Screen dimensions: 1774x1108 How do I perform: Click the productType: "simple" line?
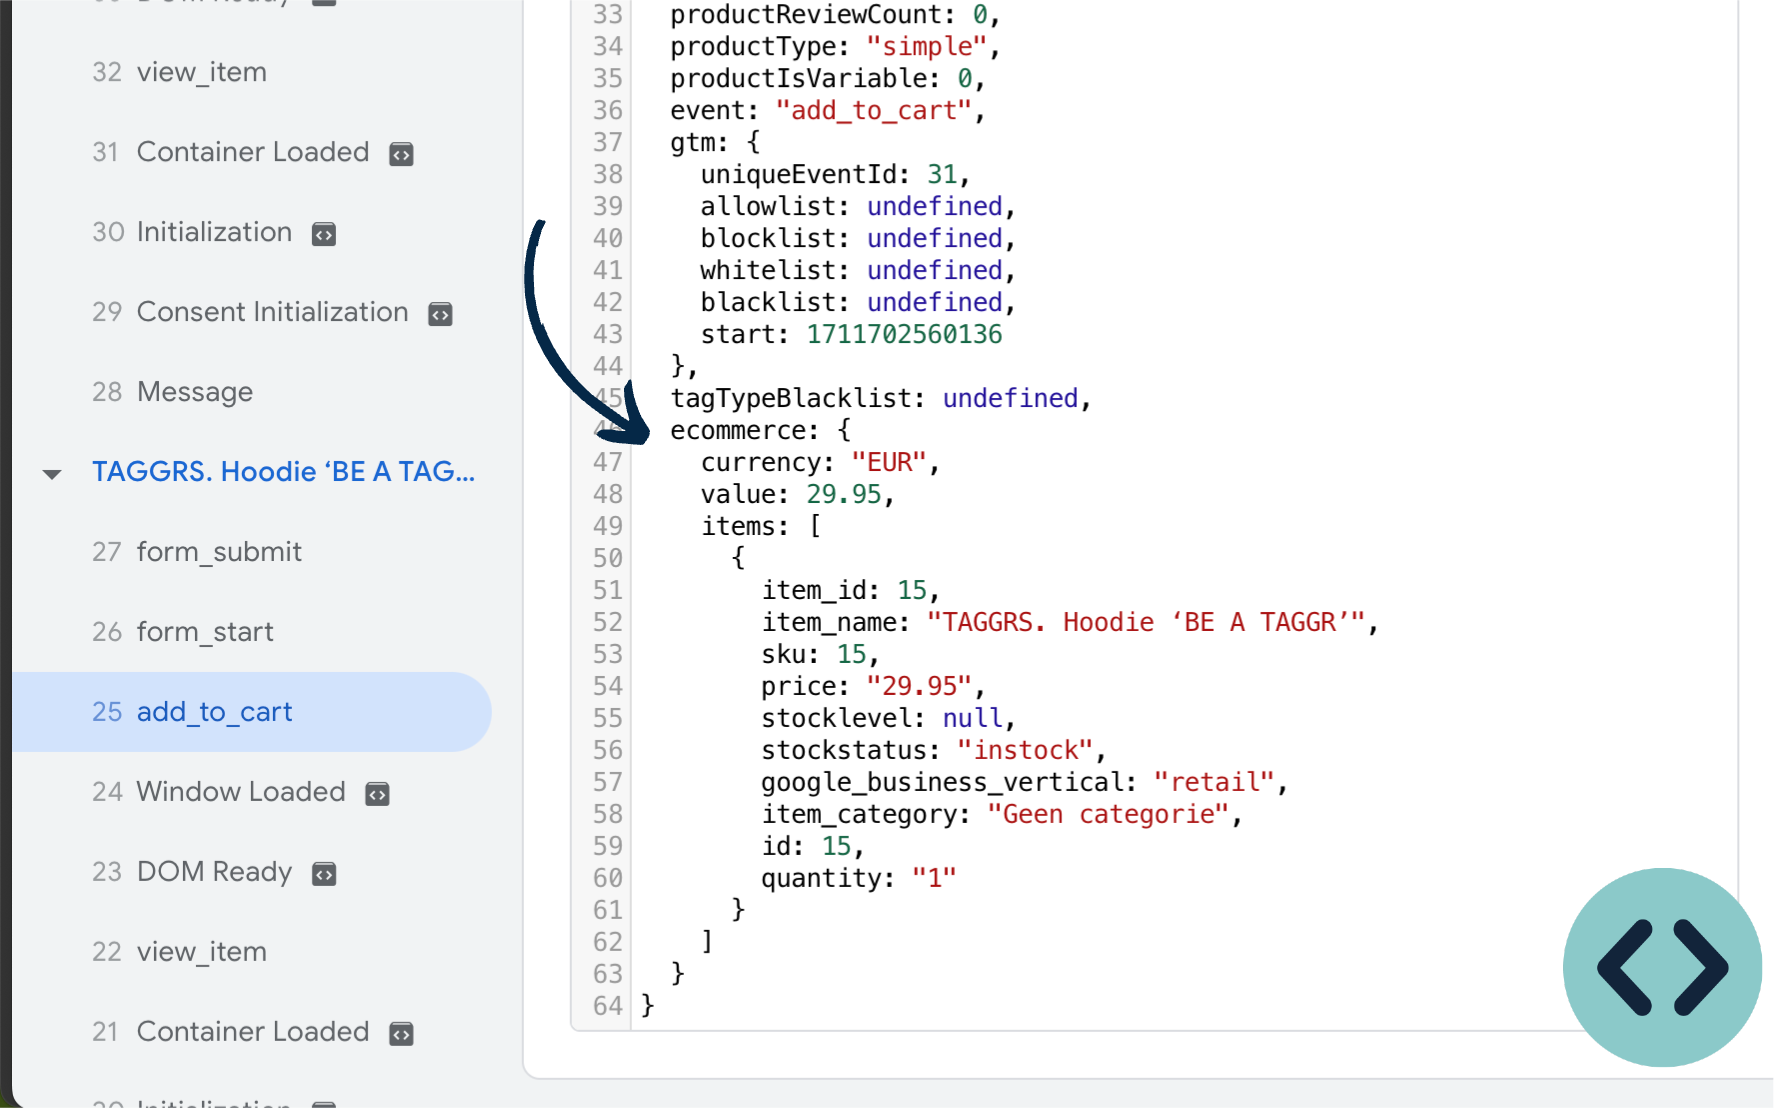pyautogui.click(x=835, y=46)
